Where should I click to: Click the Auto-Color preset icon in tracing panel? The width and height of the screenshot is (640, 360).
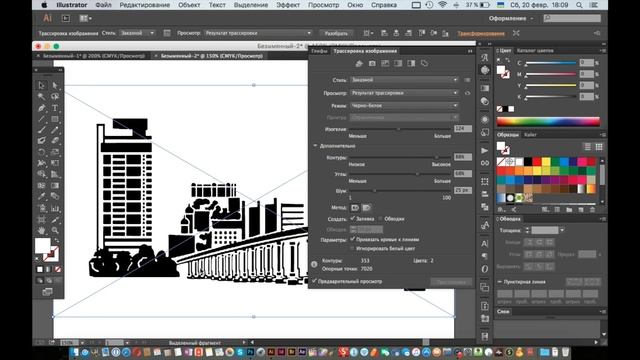tap(359, 63)
